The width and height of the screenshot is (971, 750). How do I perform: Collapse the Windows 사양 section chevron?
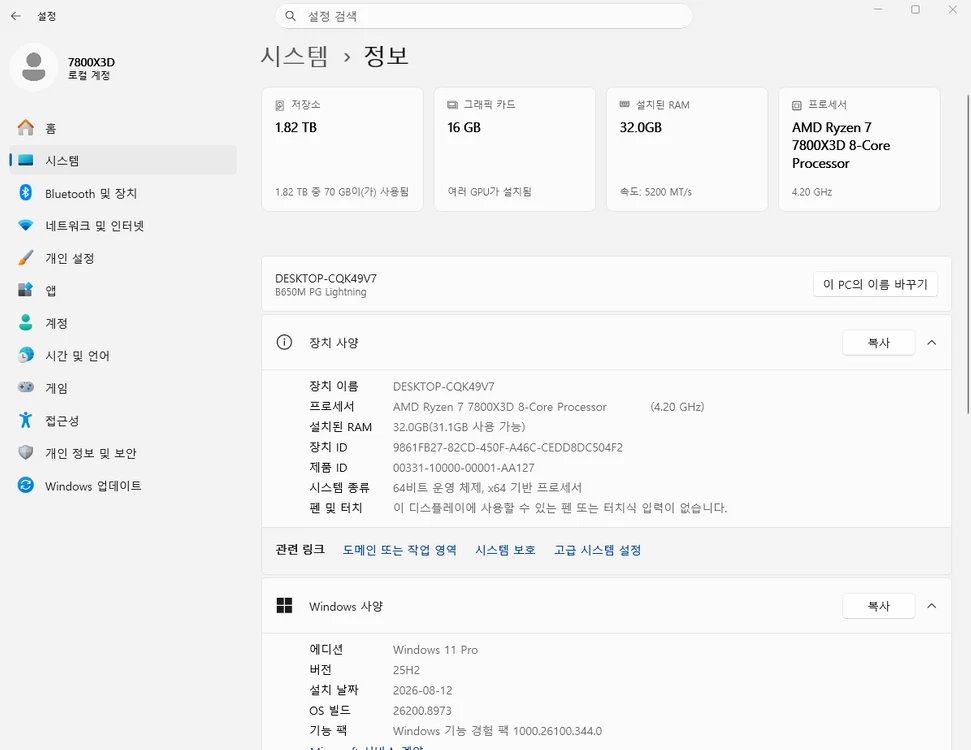(x=931, y=606)
